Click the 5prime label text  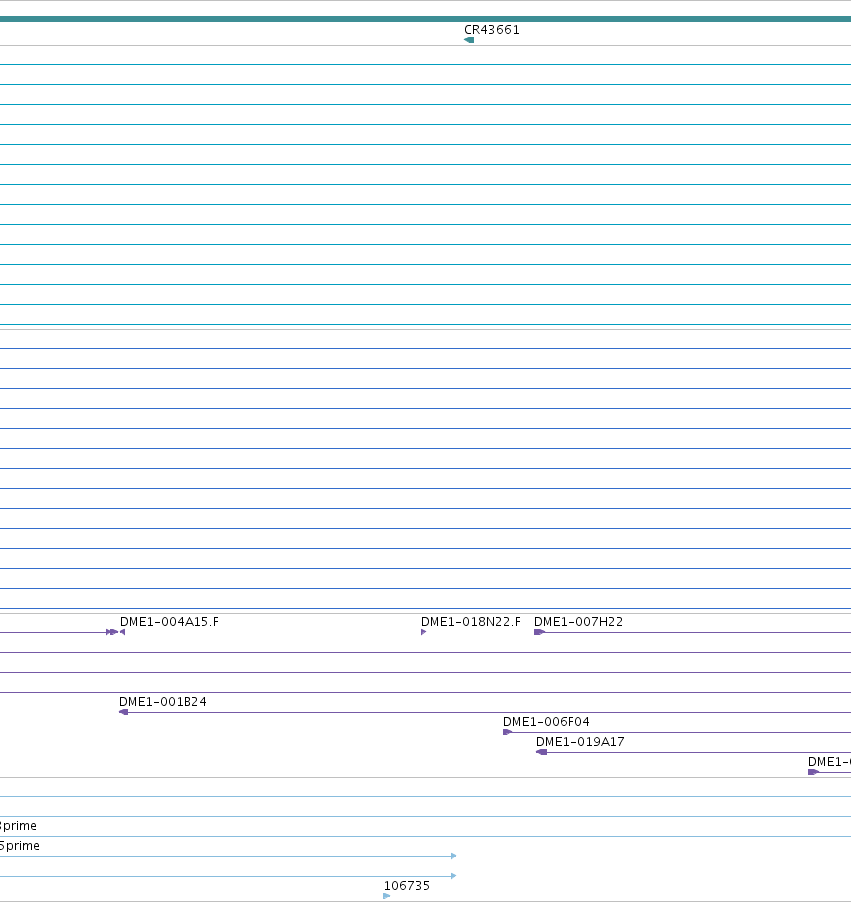(20, 846)
